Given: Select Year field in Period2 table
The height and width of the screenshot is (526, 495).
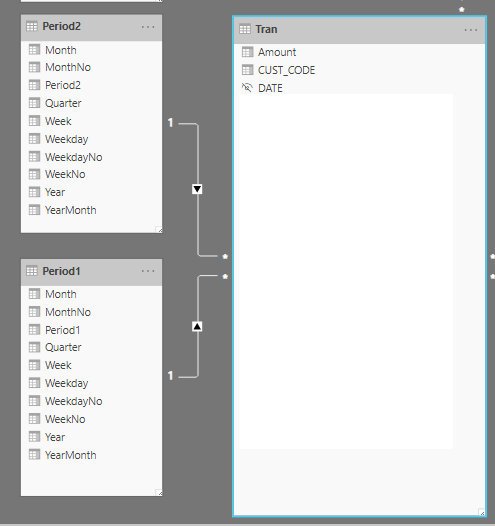Looking at the screenshot, I should (x=55, y=192).
